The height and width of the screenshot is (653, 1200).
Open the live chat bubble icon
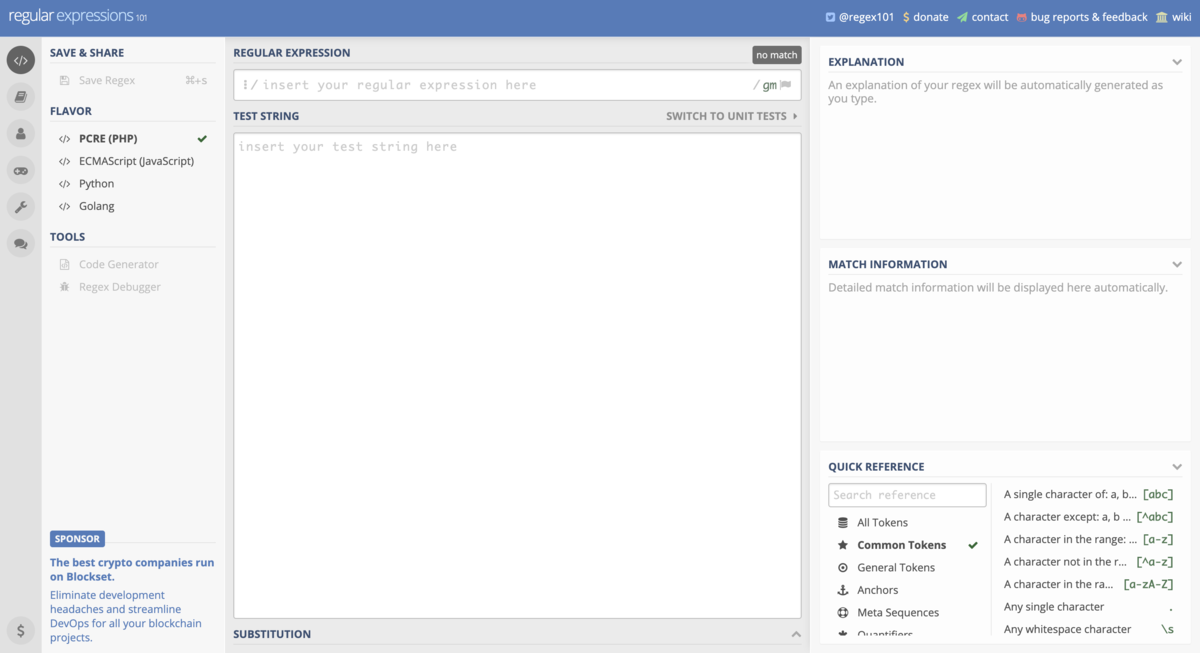(x=20, y=242)
